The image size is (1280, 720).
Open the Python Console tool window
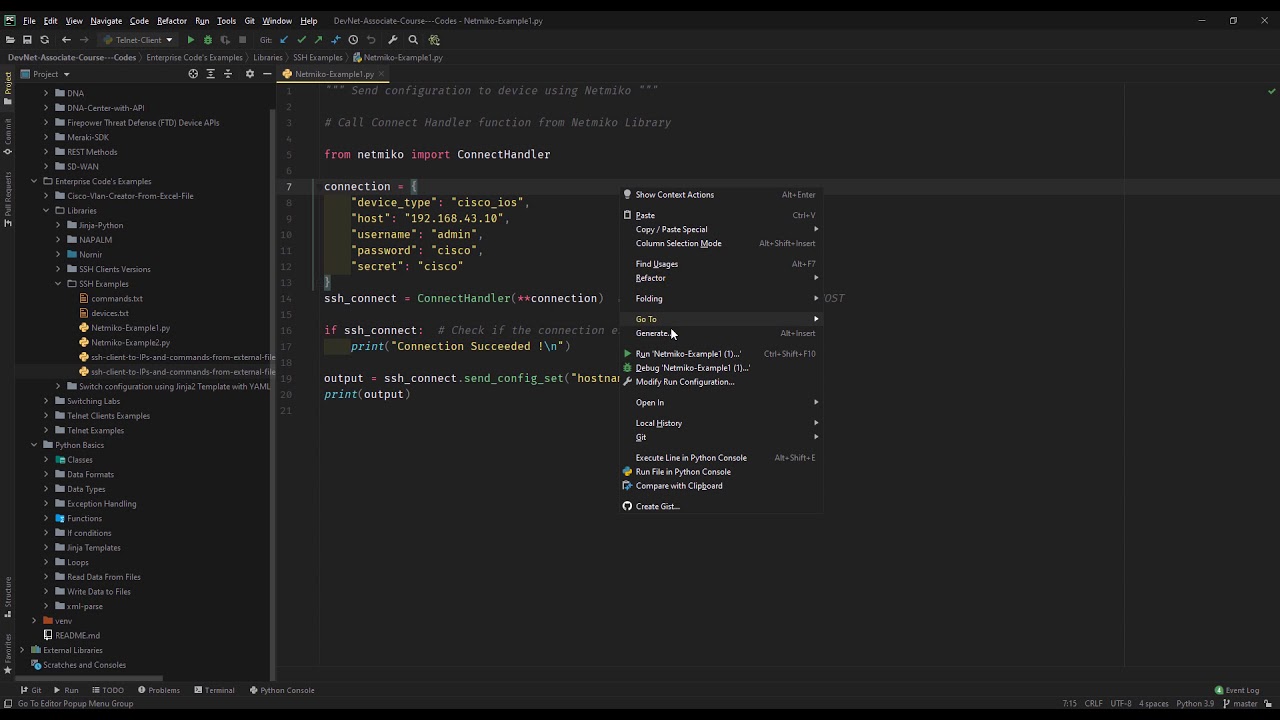(x=281, y=690)
